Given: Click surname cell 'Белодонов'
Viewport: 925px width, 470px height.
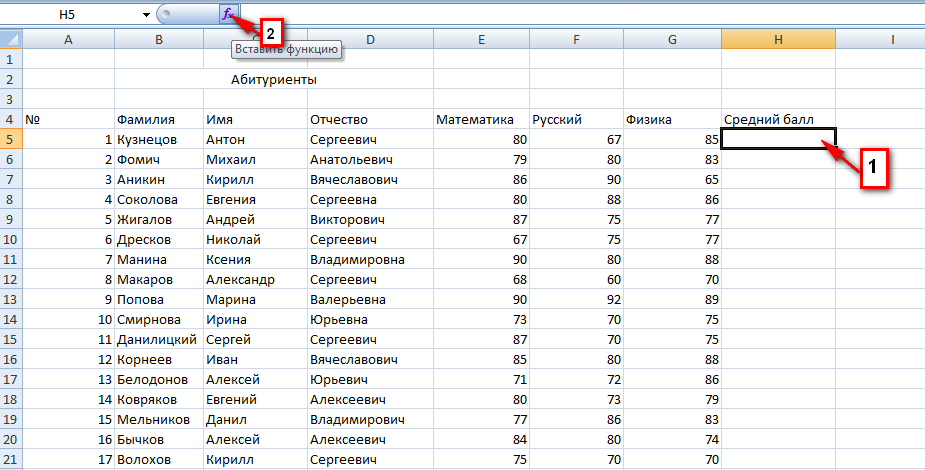Looking at the screenshot, I should click(159, 380).
